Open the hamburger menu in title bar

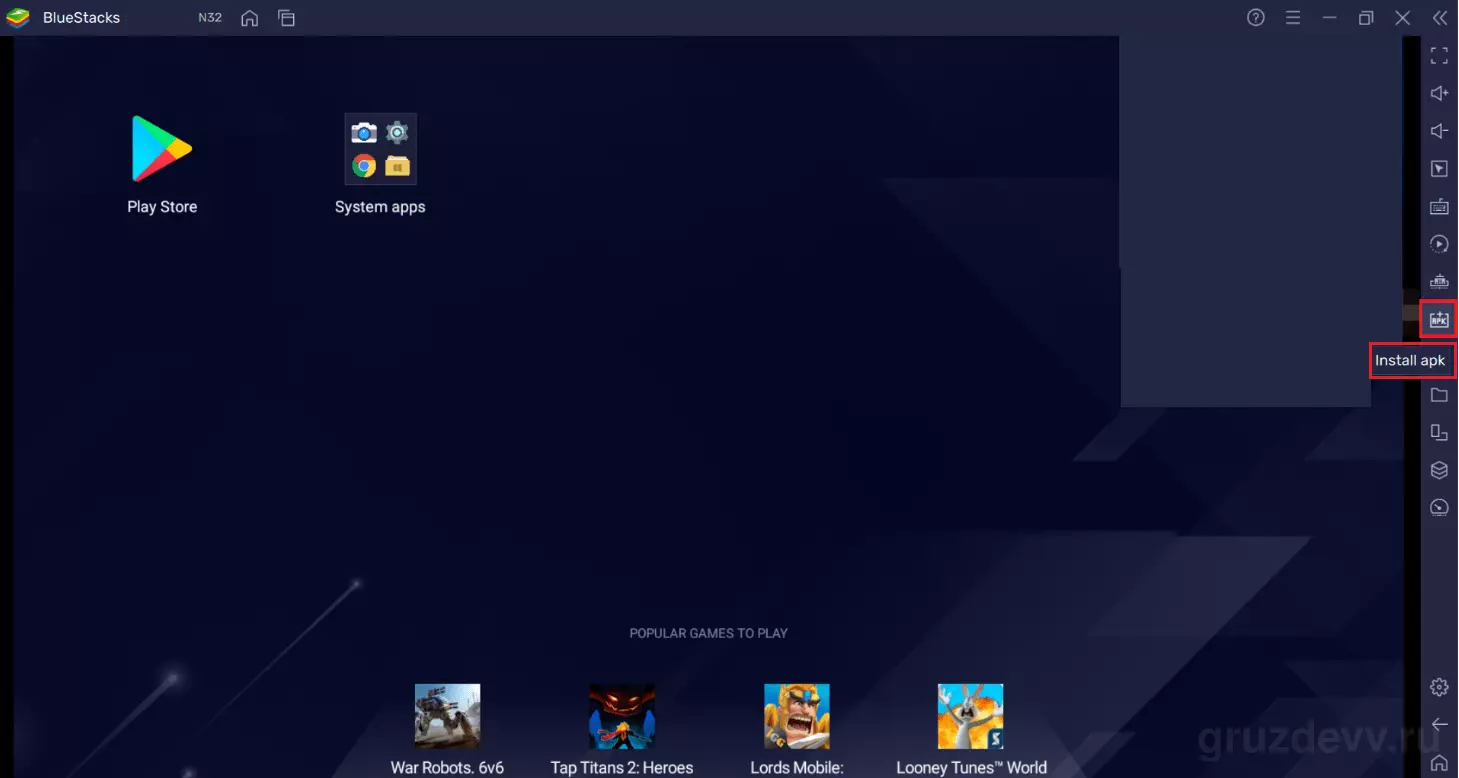coord(1293,18)
